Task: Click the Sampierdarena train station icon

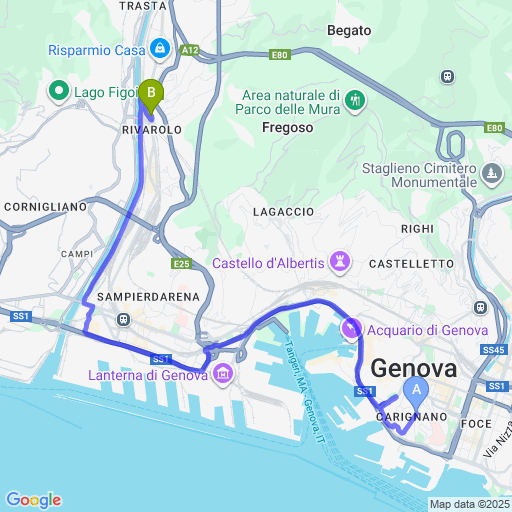Action: (123, 320)
